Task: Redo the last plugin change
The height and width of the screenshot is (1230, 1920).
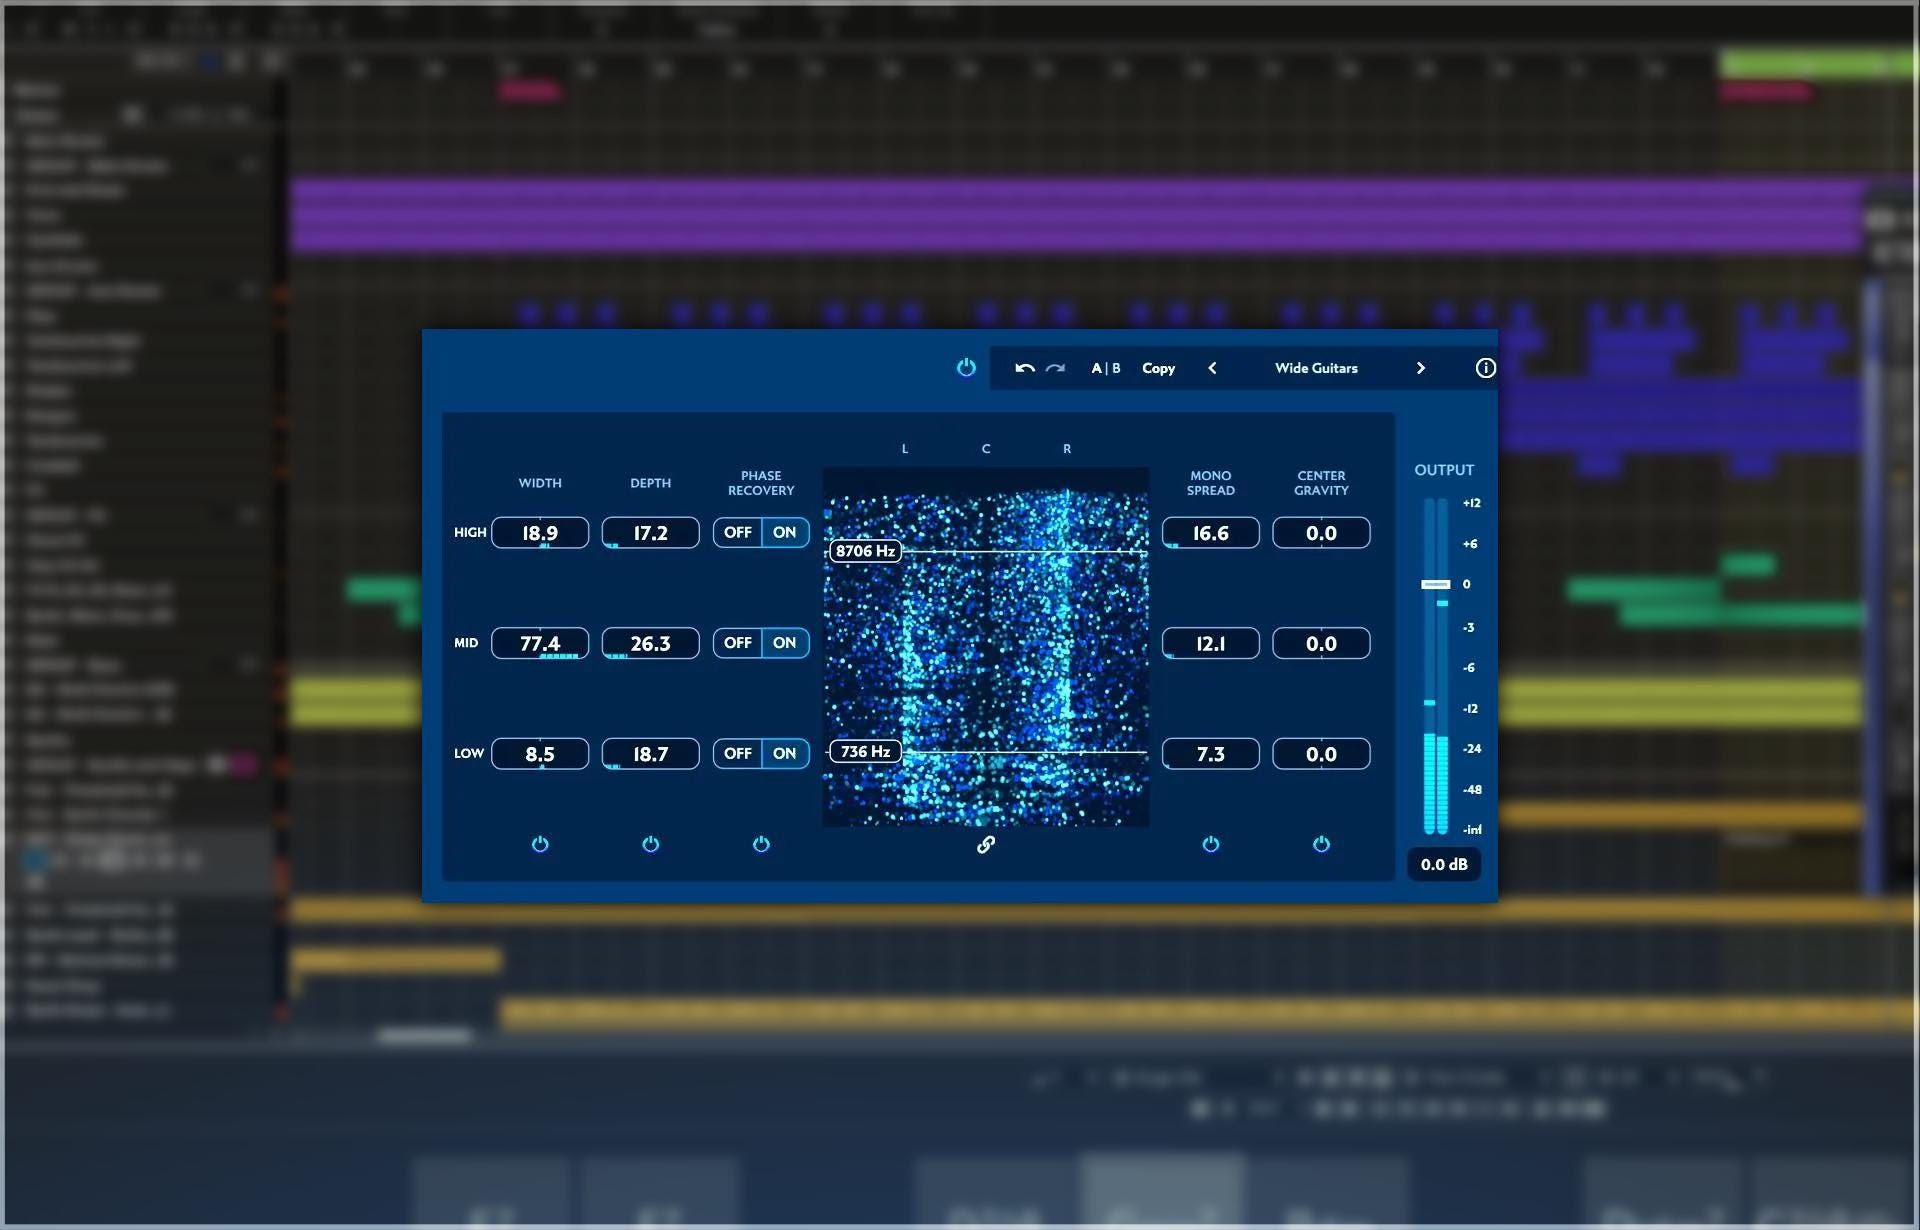Action: point(1056,368)
